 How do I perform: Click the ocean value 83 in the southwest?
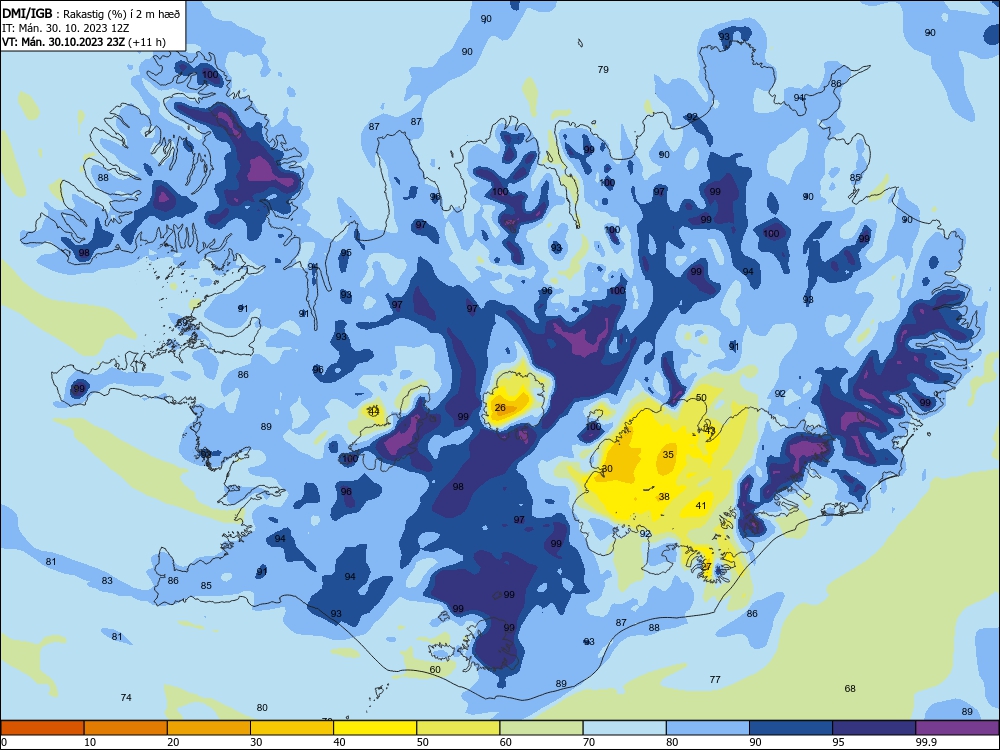pos(107,581)
